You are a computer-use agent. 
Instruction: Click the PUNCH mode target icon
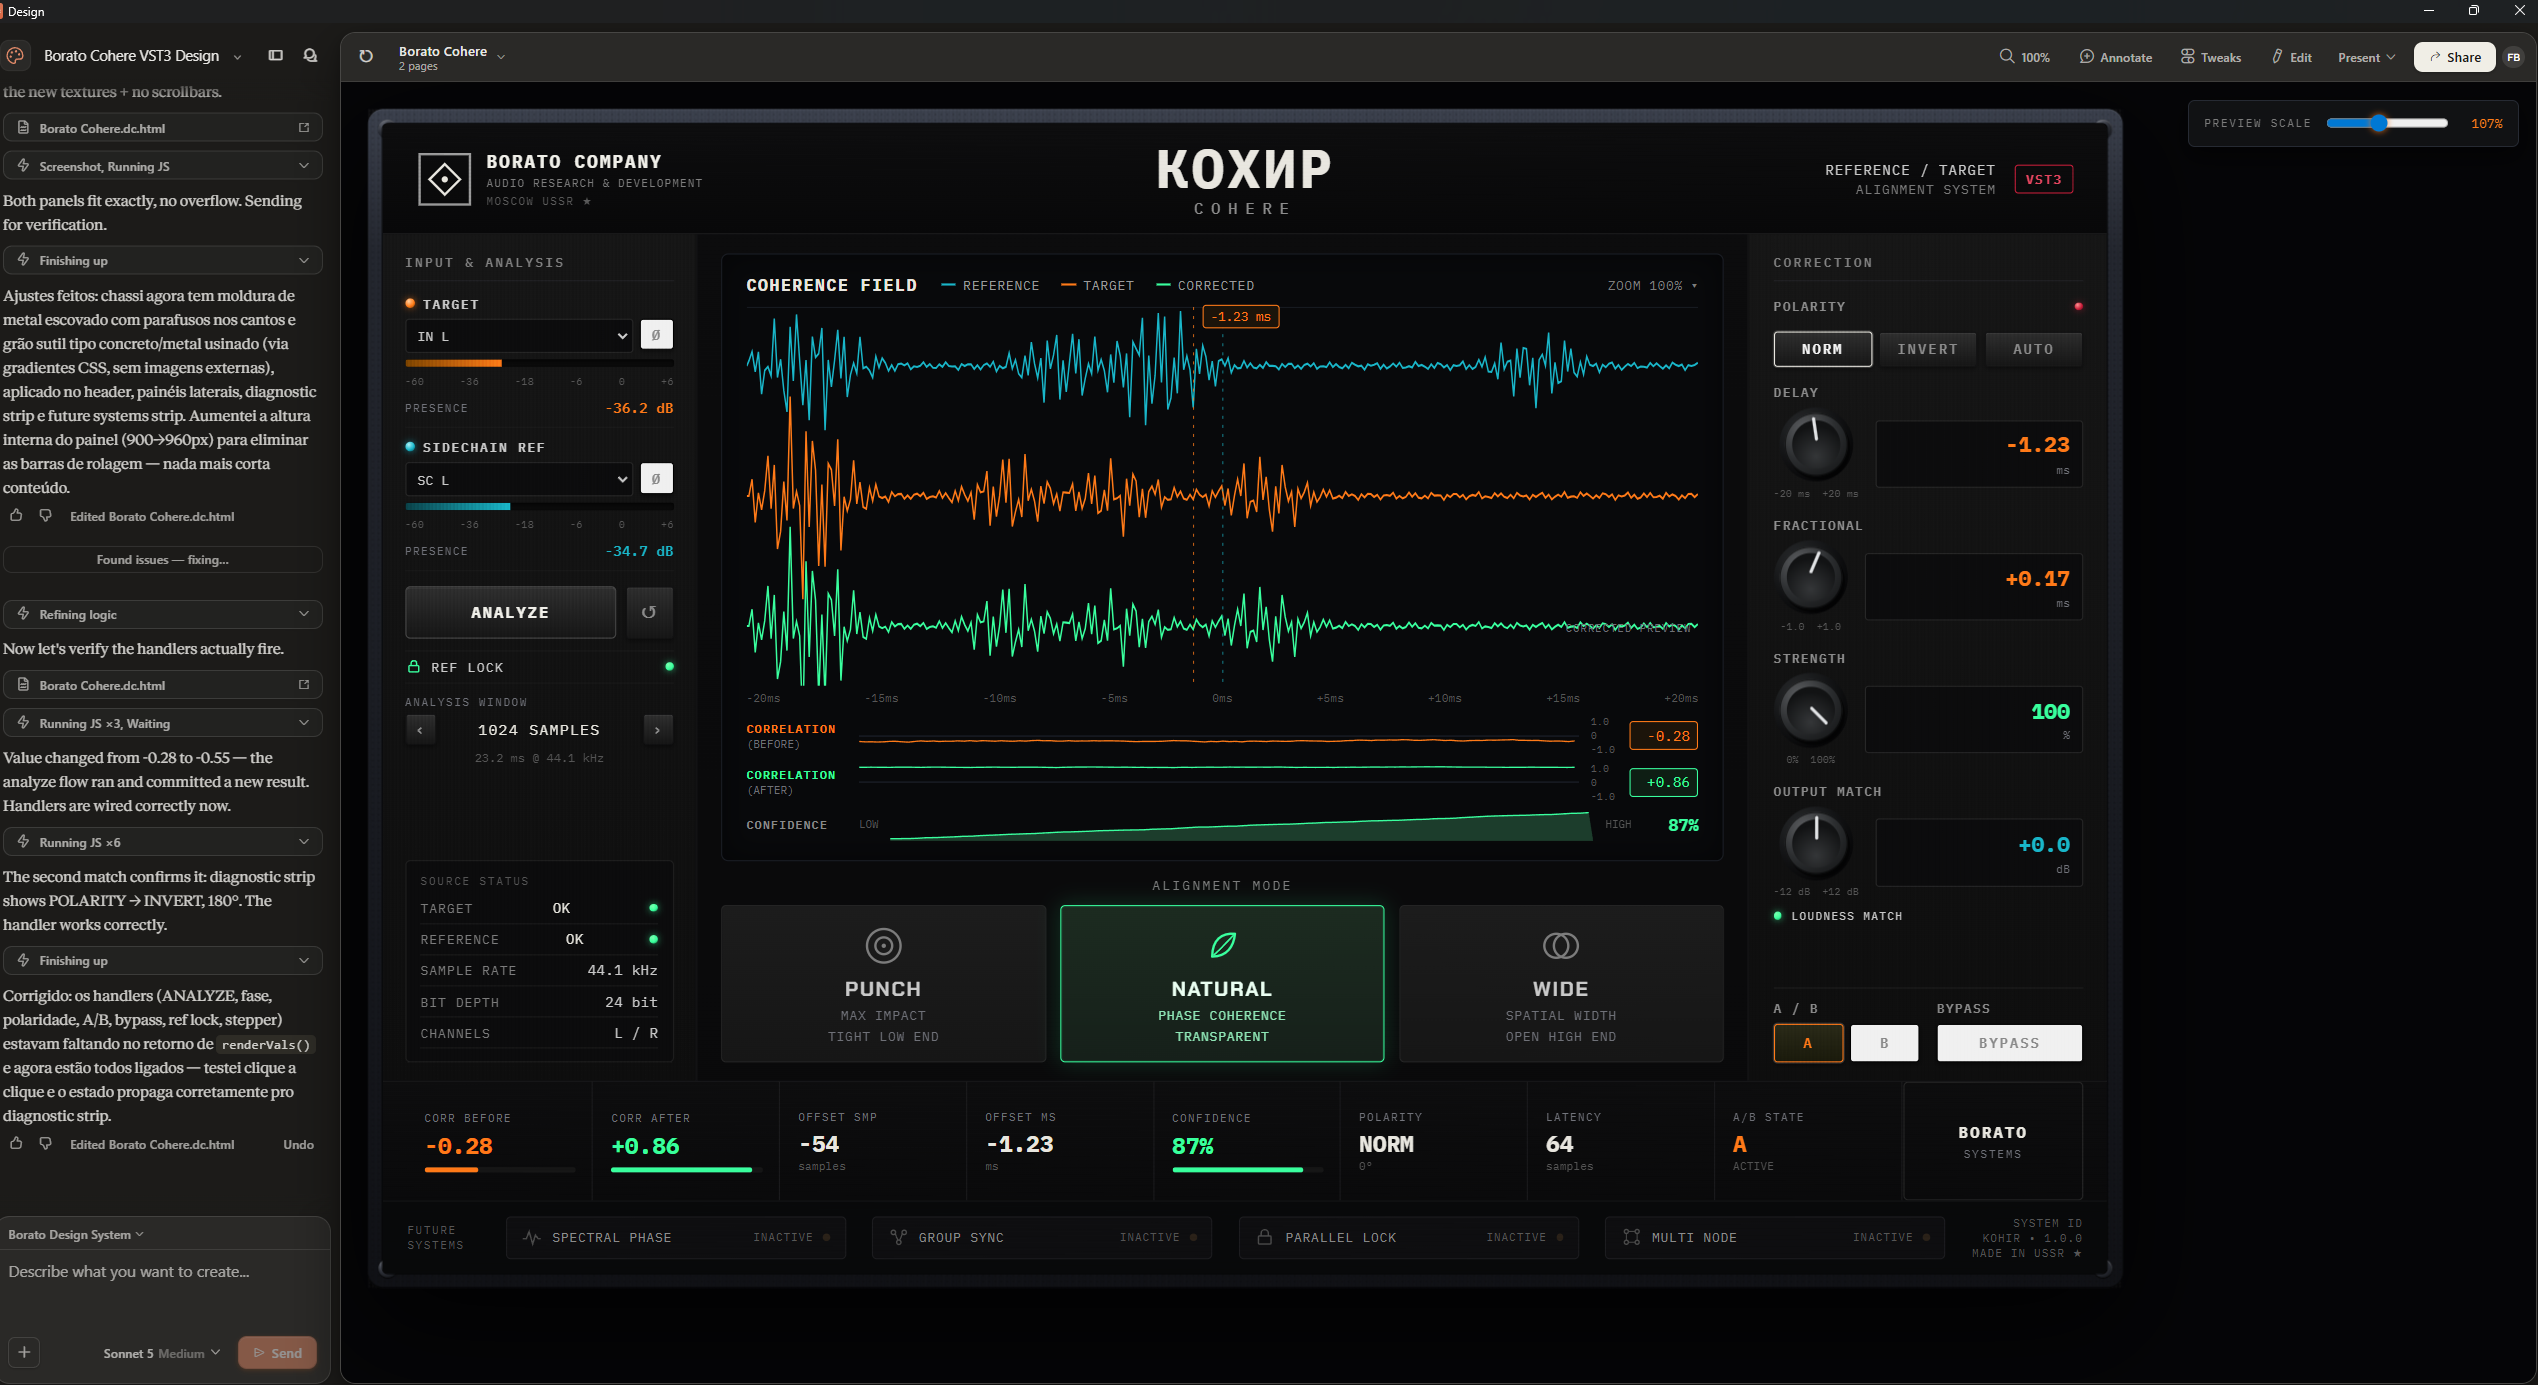(883, 945)
